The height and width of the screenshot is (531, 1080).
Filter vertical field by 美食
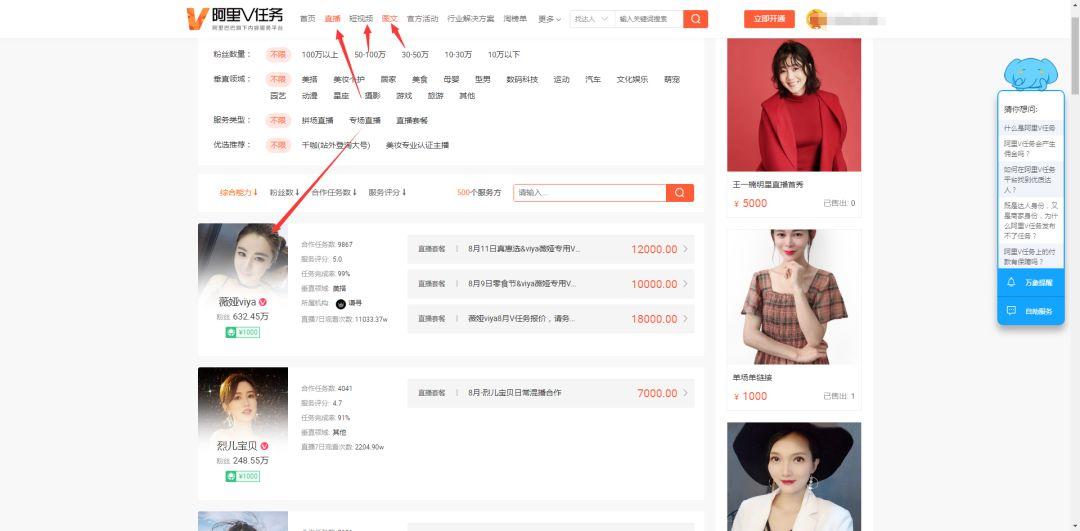click(x=420, y=79)
